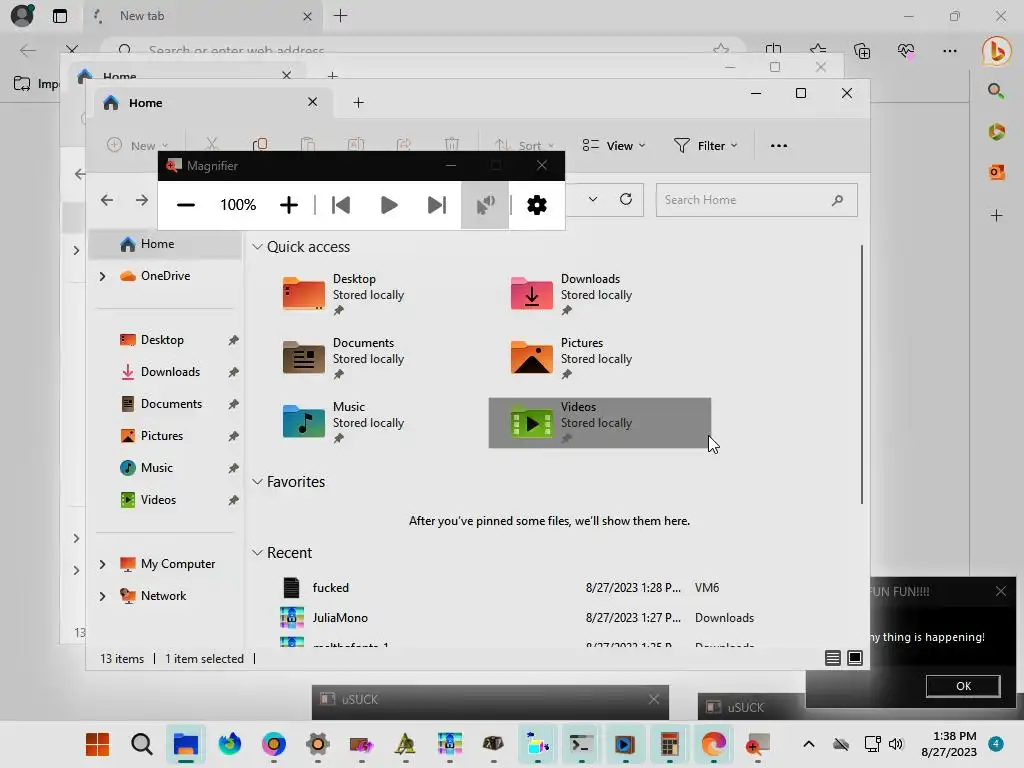Open the See more options ellipsis menu

click(778, 146)
